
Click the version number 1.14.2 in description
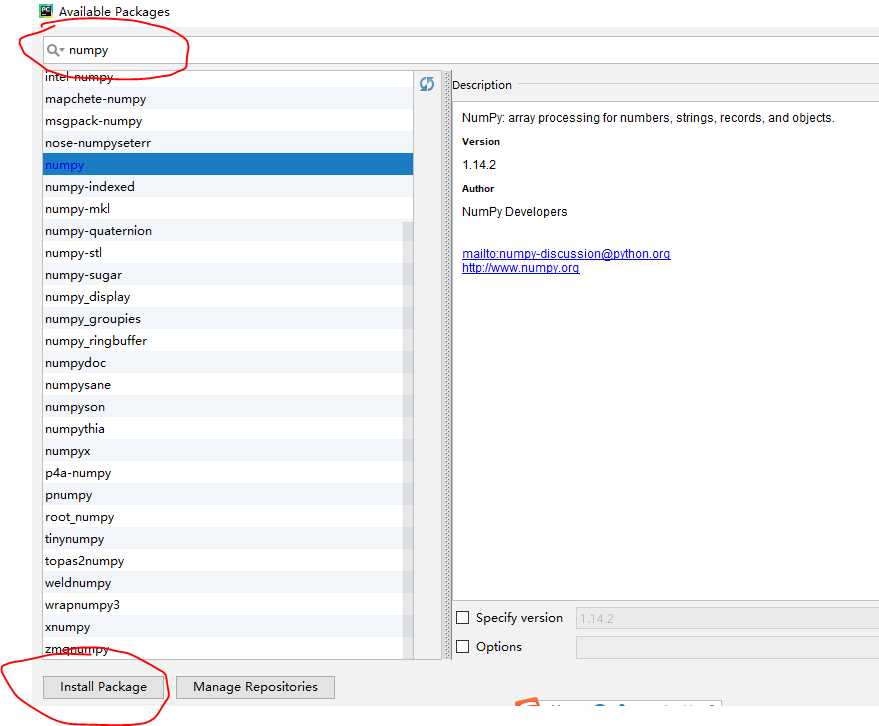(479, 165)
